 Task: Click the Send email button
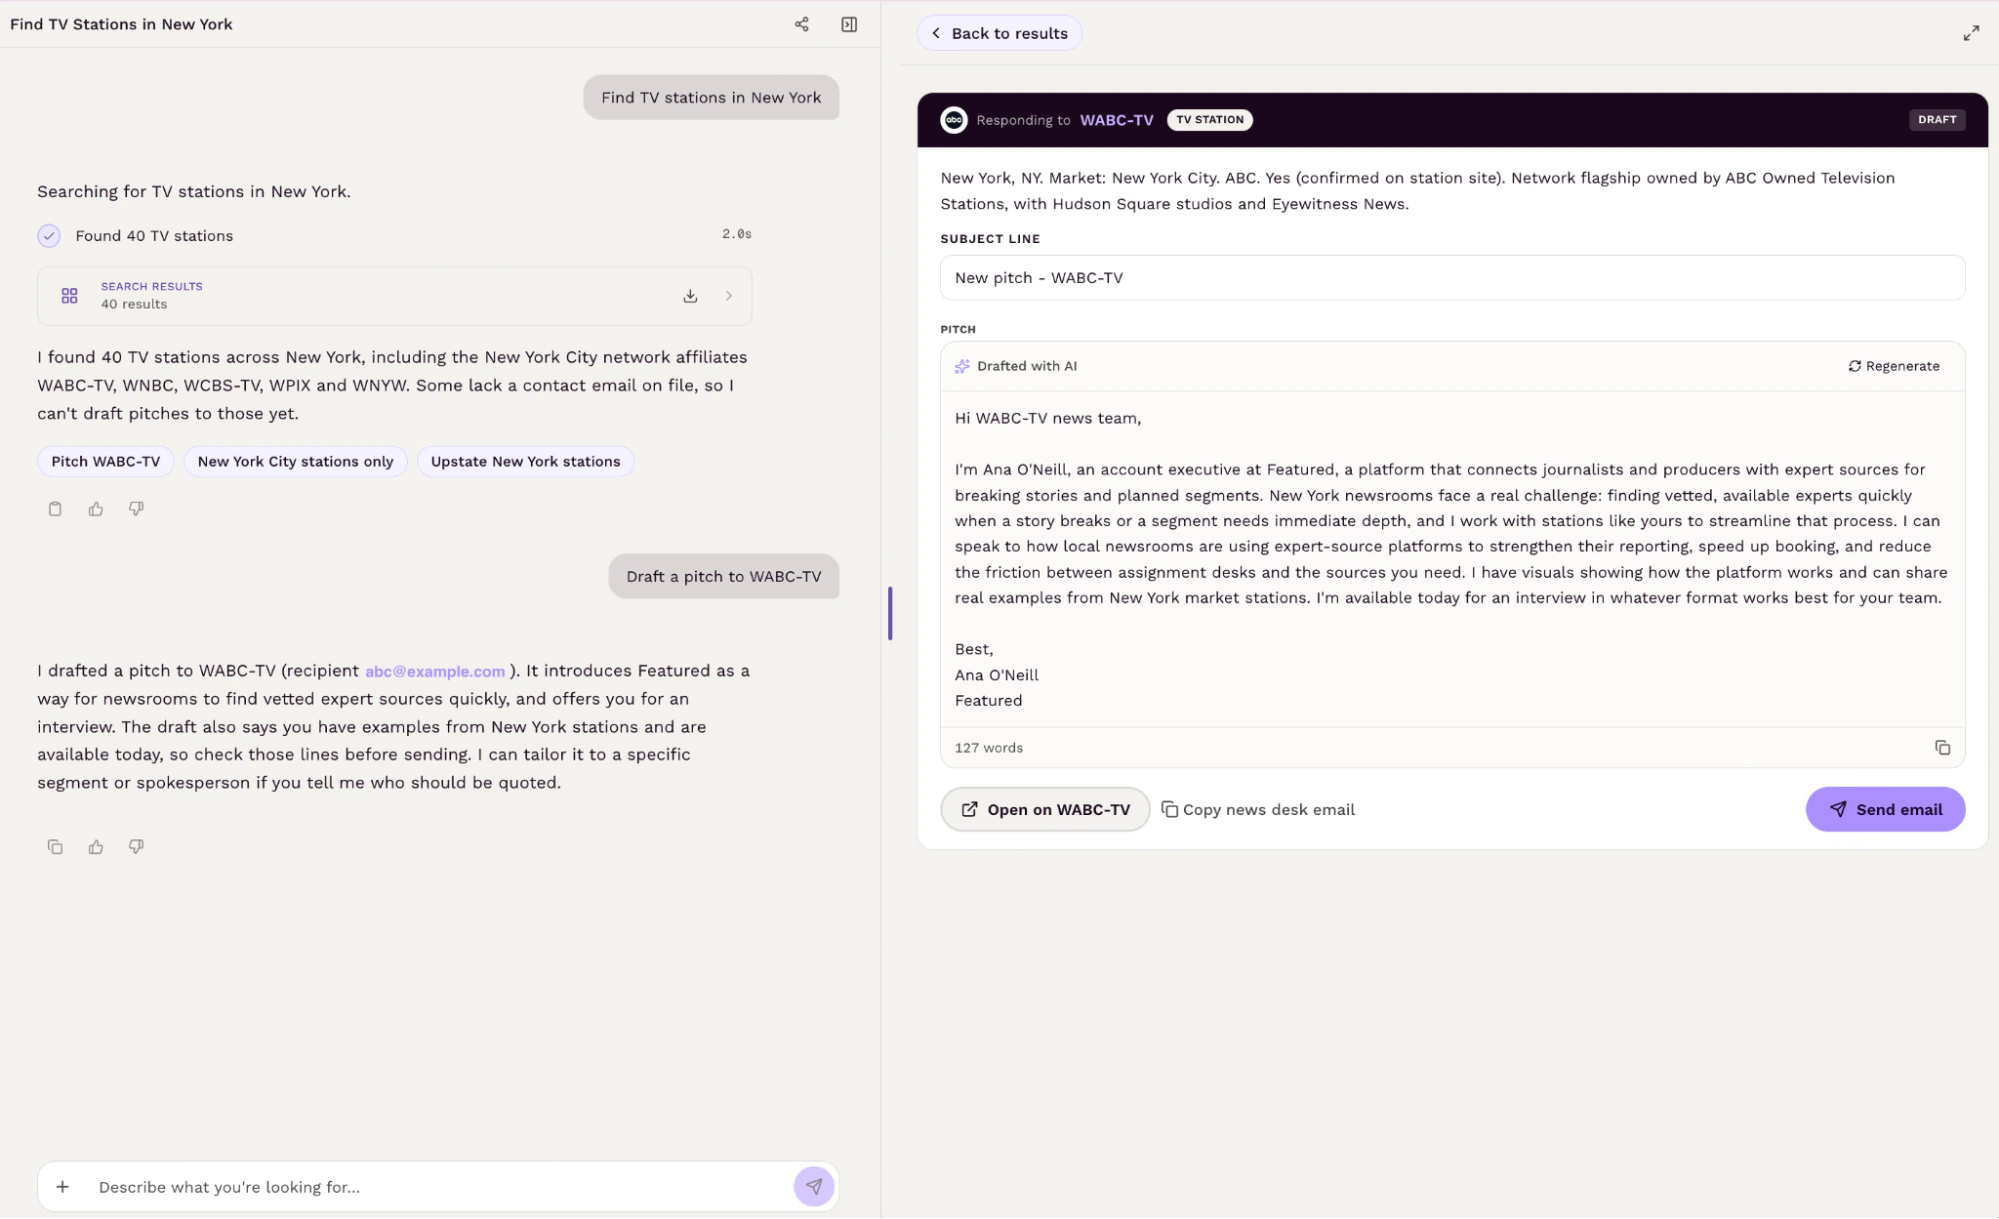1885,810
